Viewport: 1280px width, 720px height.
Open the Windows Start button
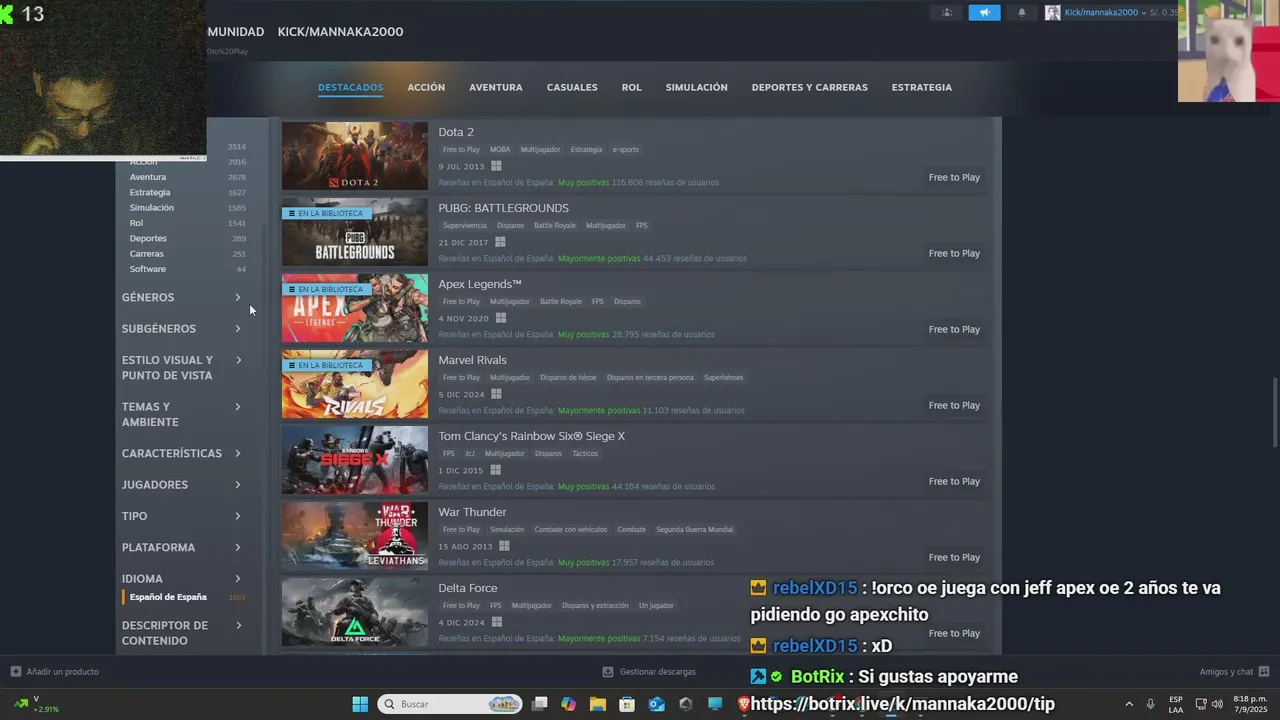click(x=360, y=704)
